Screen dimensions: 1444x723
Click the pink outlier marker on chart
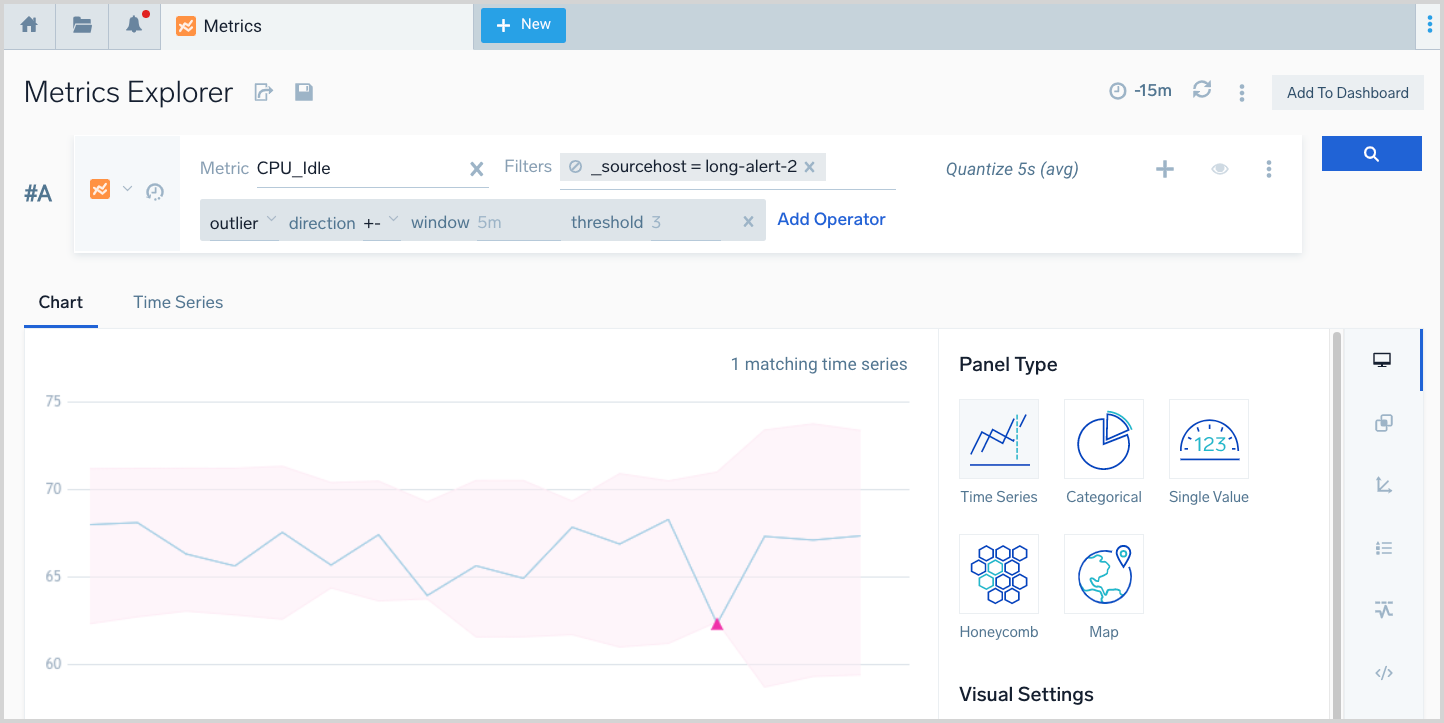click(716, 624)
